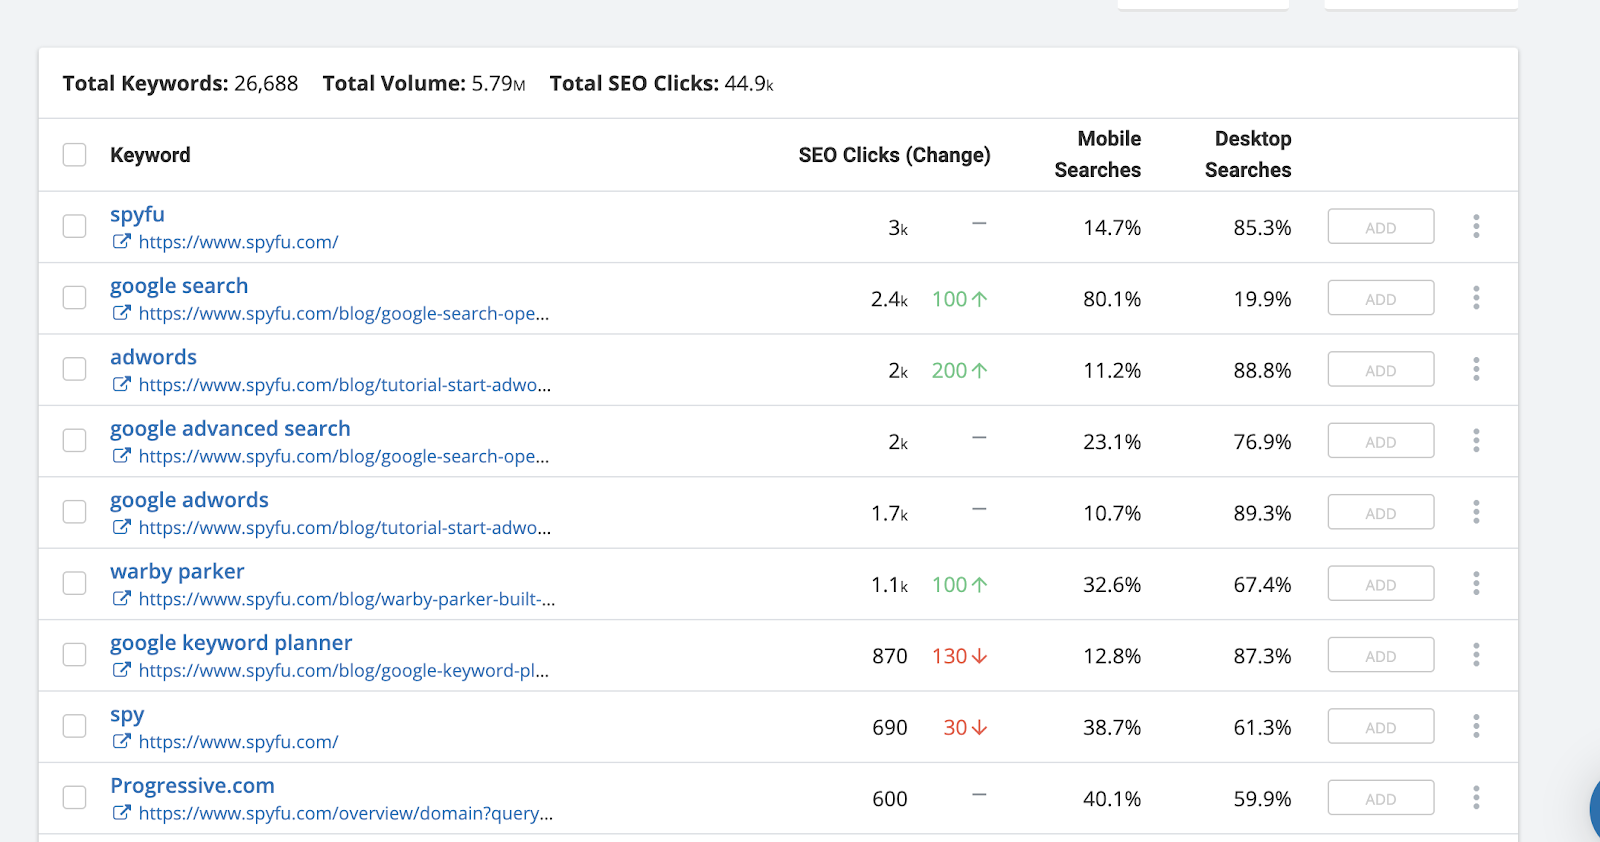The height and width of the screenshot is (842, 1600).
Task: Open the spy keyword link
Action: 127,716
